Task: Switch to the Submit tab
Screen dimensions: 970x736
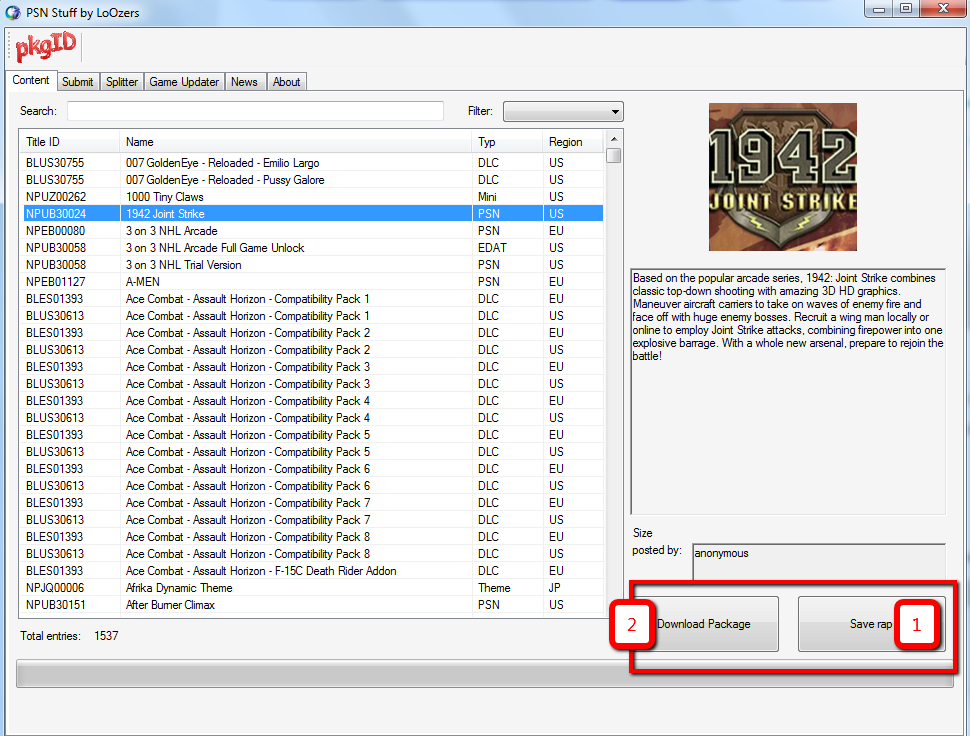Action: point(77,82)
